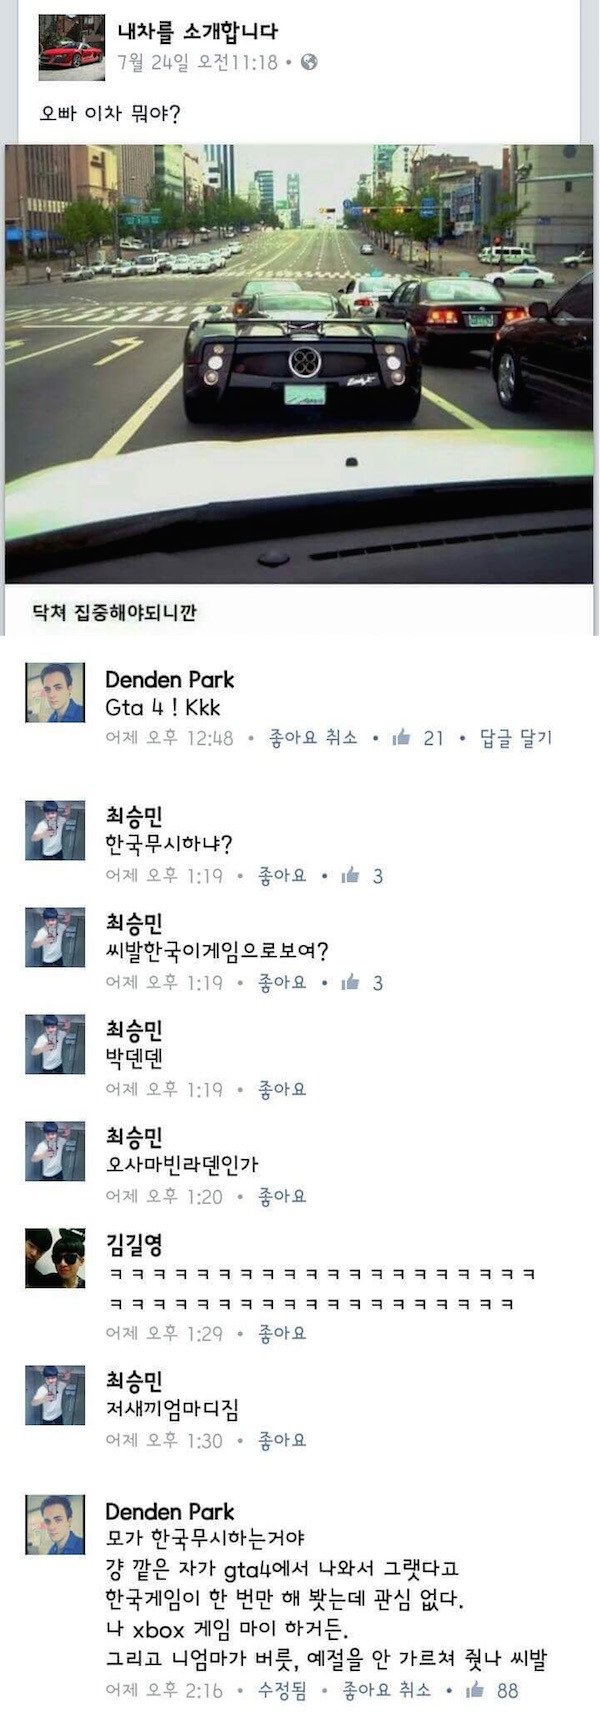Click thumbs-up icon on 한국무시하냐? comment
600x1717 pixels.
[350, 876]
